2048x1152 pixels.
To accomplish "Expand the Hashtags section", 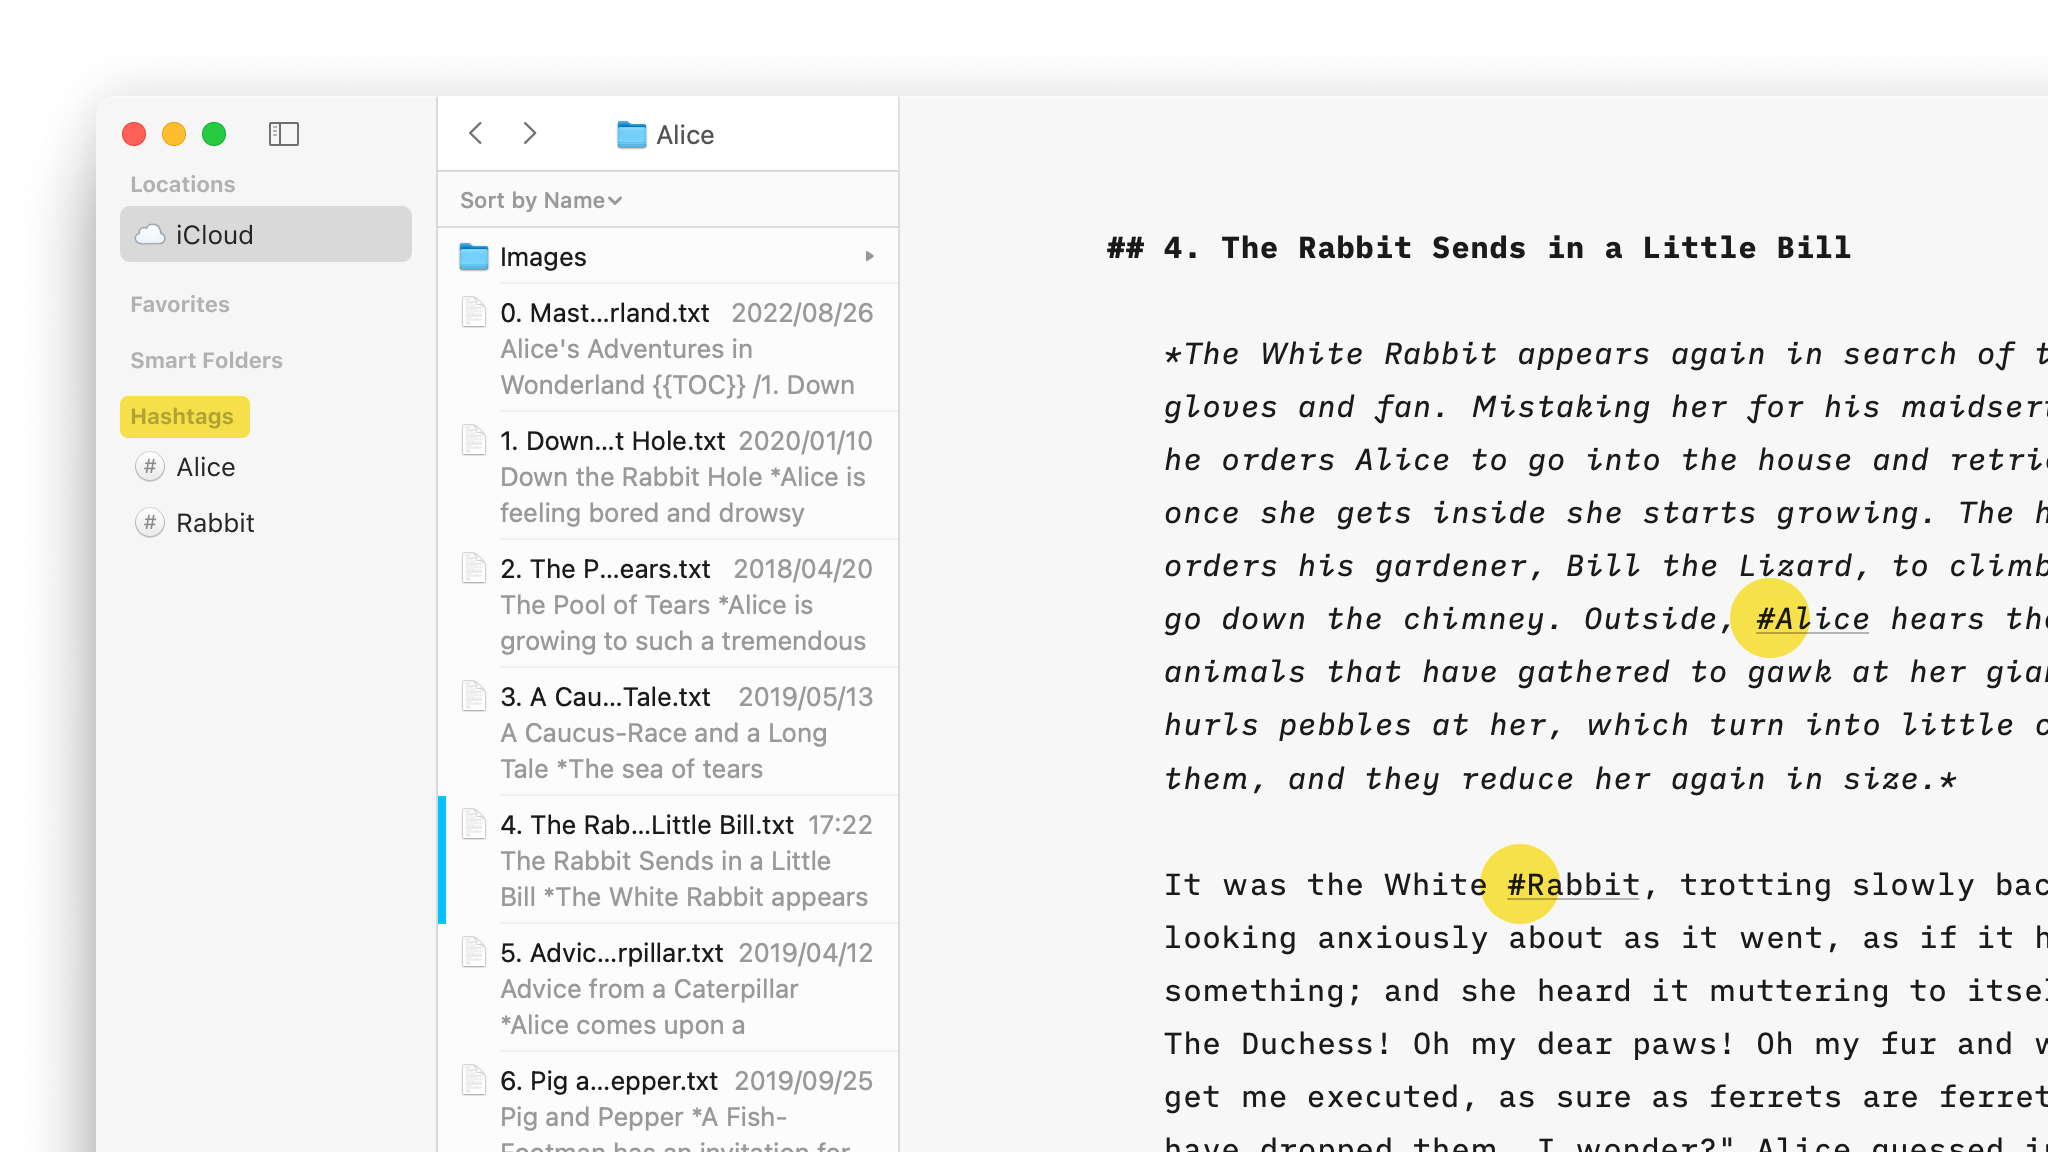I will pos(184,416).
